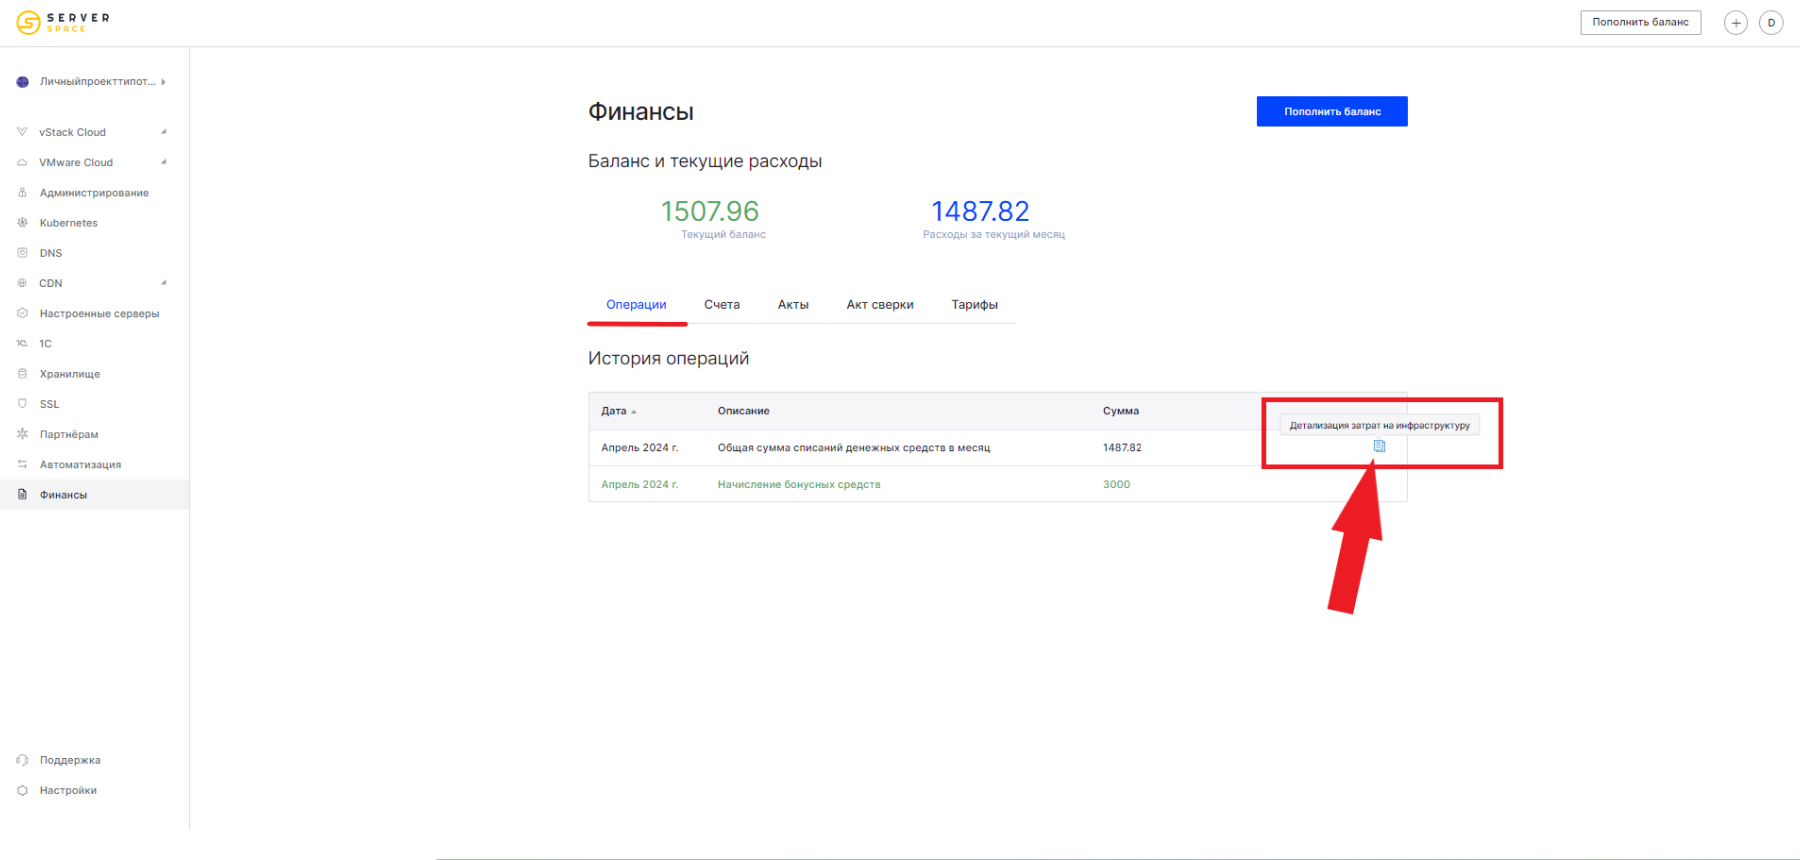Click the Настройки gear icon
Image resolution: width=1800 pixels, height=860 pixels.
point(22,790)
